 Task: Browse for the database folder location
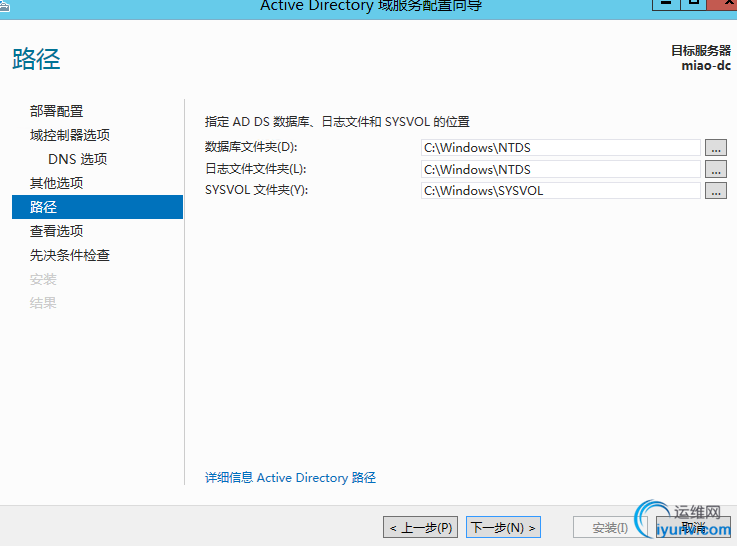pos(715,148)
